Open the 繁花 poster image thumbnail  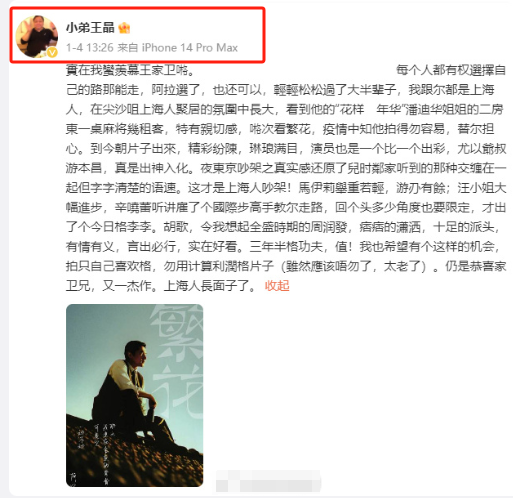coord(135,395)
